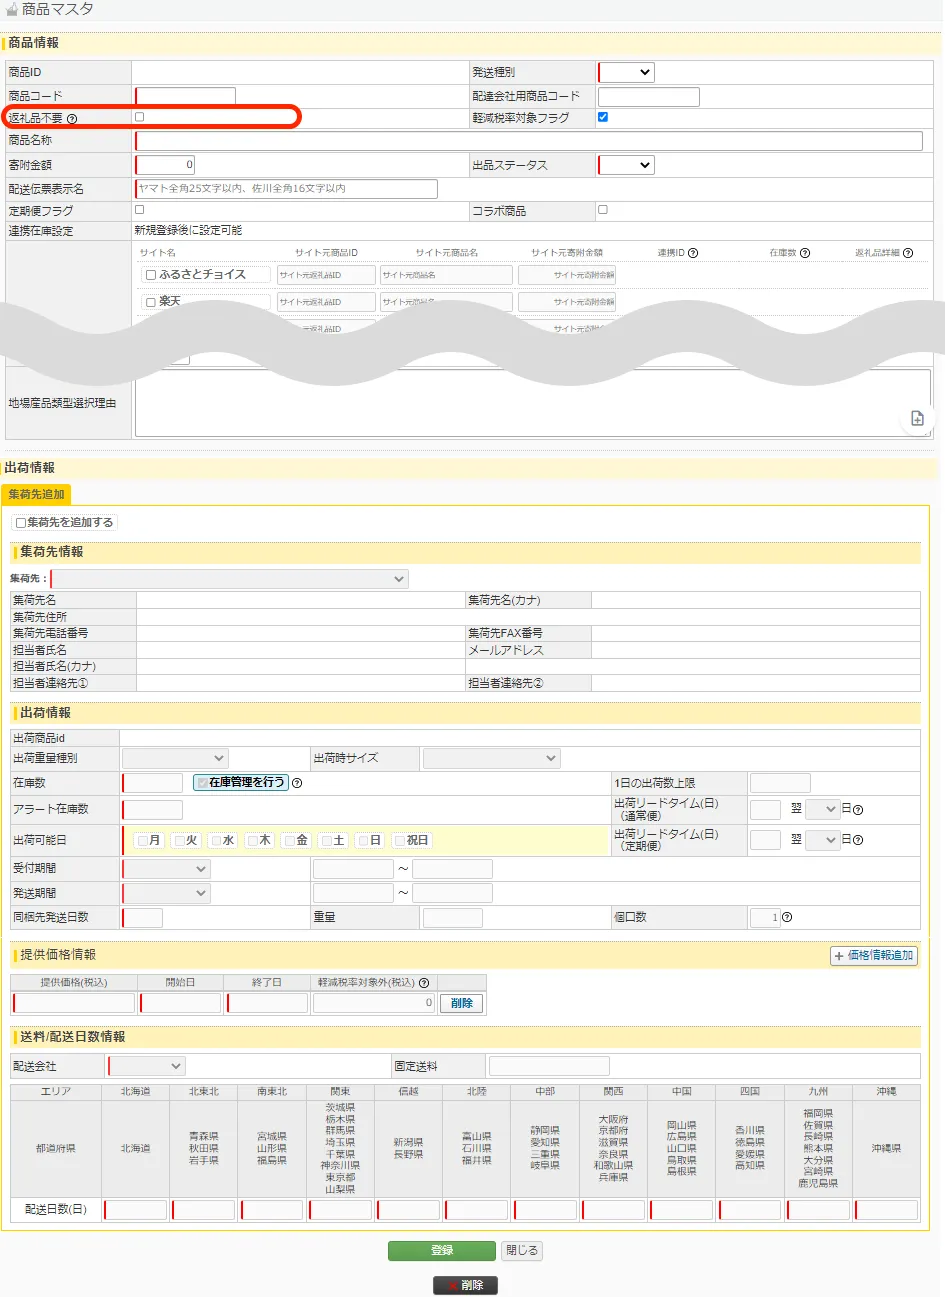This screenshot has width=945, height=1297.
Task: Click the green 登録 button
Action: (x=442, y=1250)
